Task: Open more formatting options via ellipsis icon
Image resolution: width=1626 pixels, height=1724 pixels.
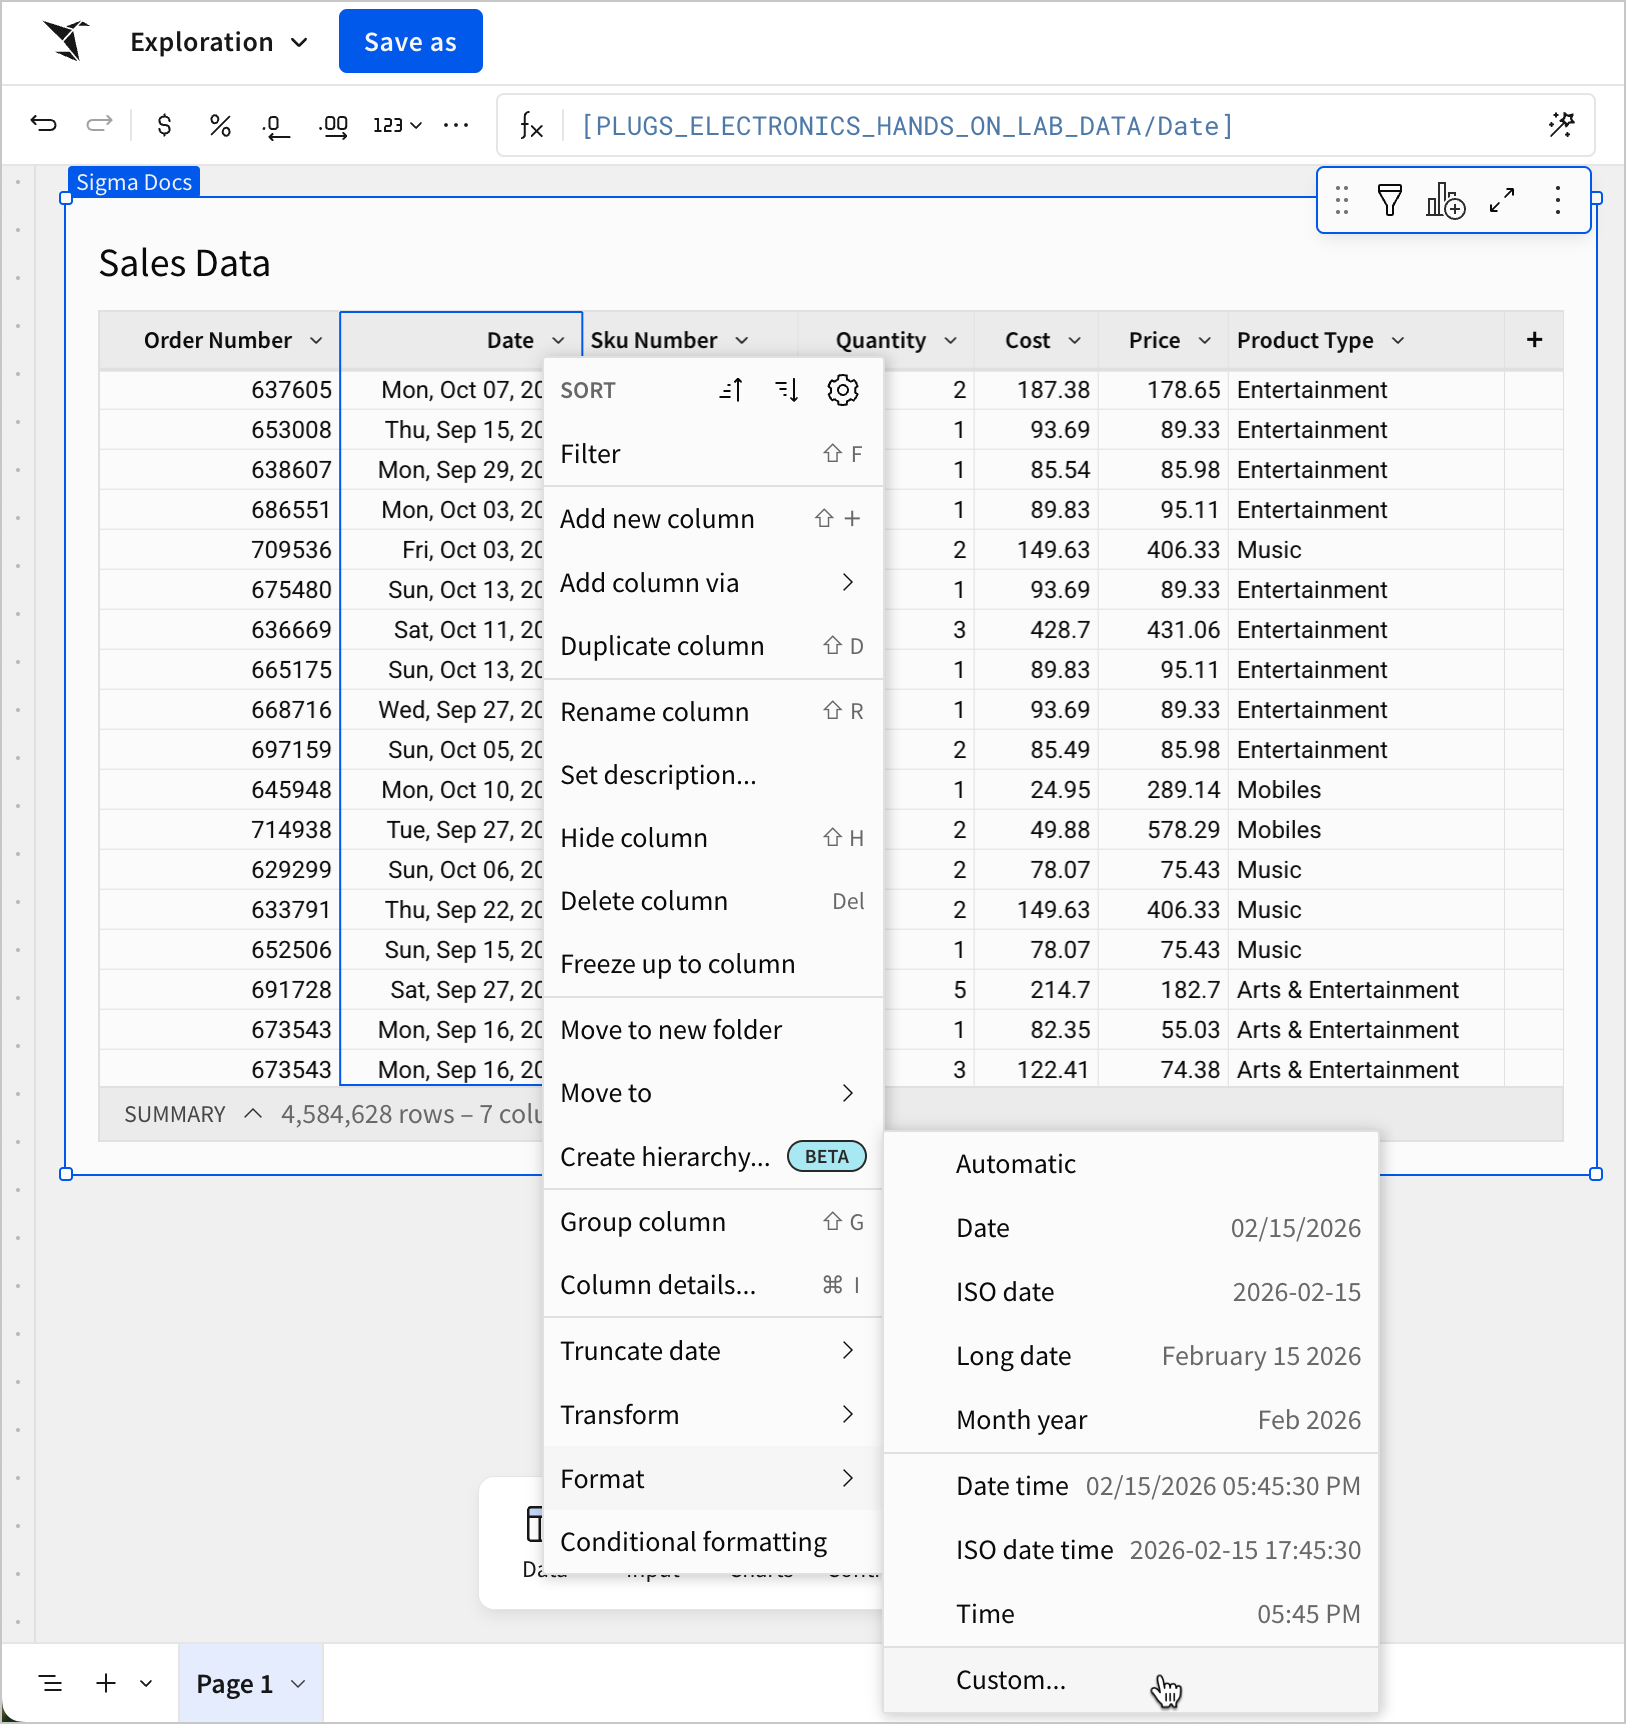Action: [x=457, y=125]
